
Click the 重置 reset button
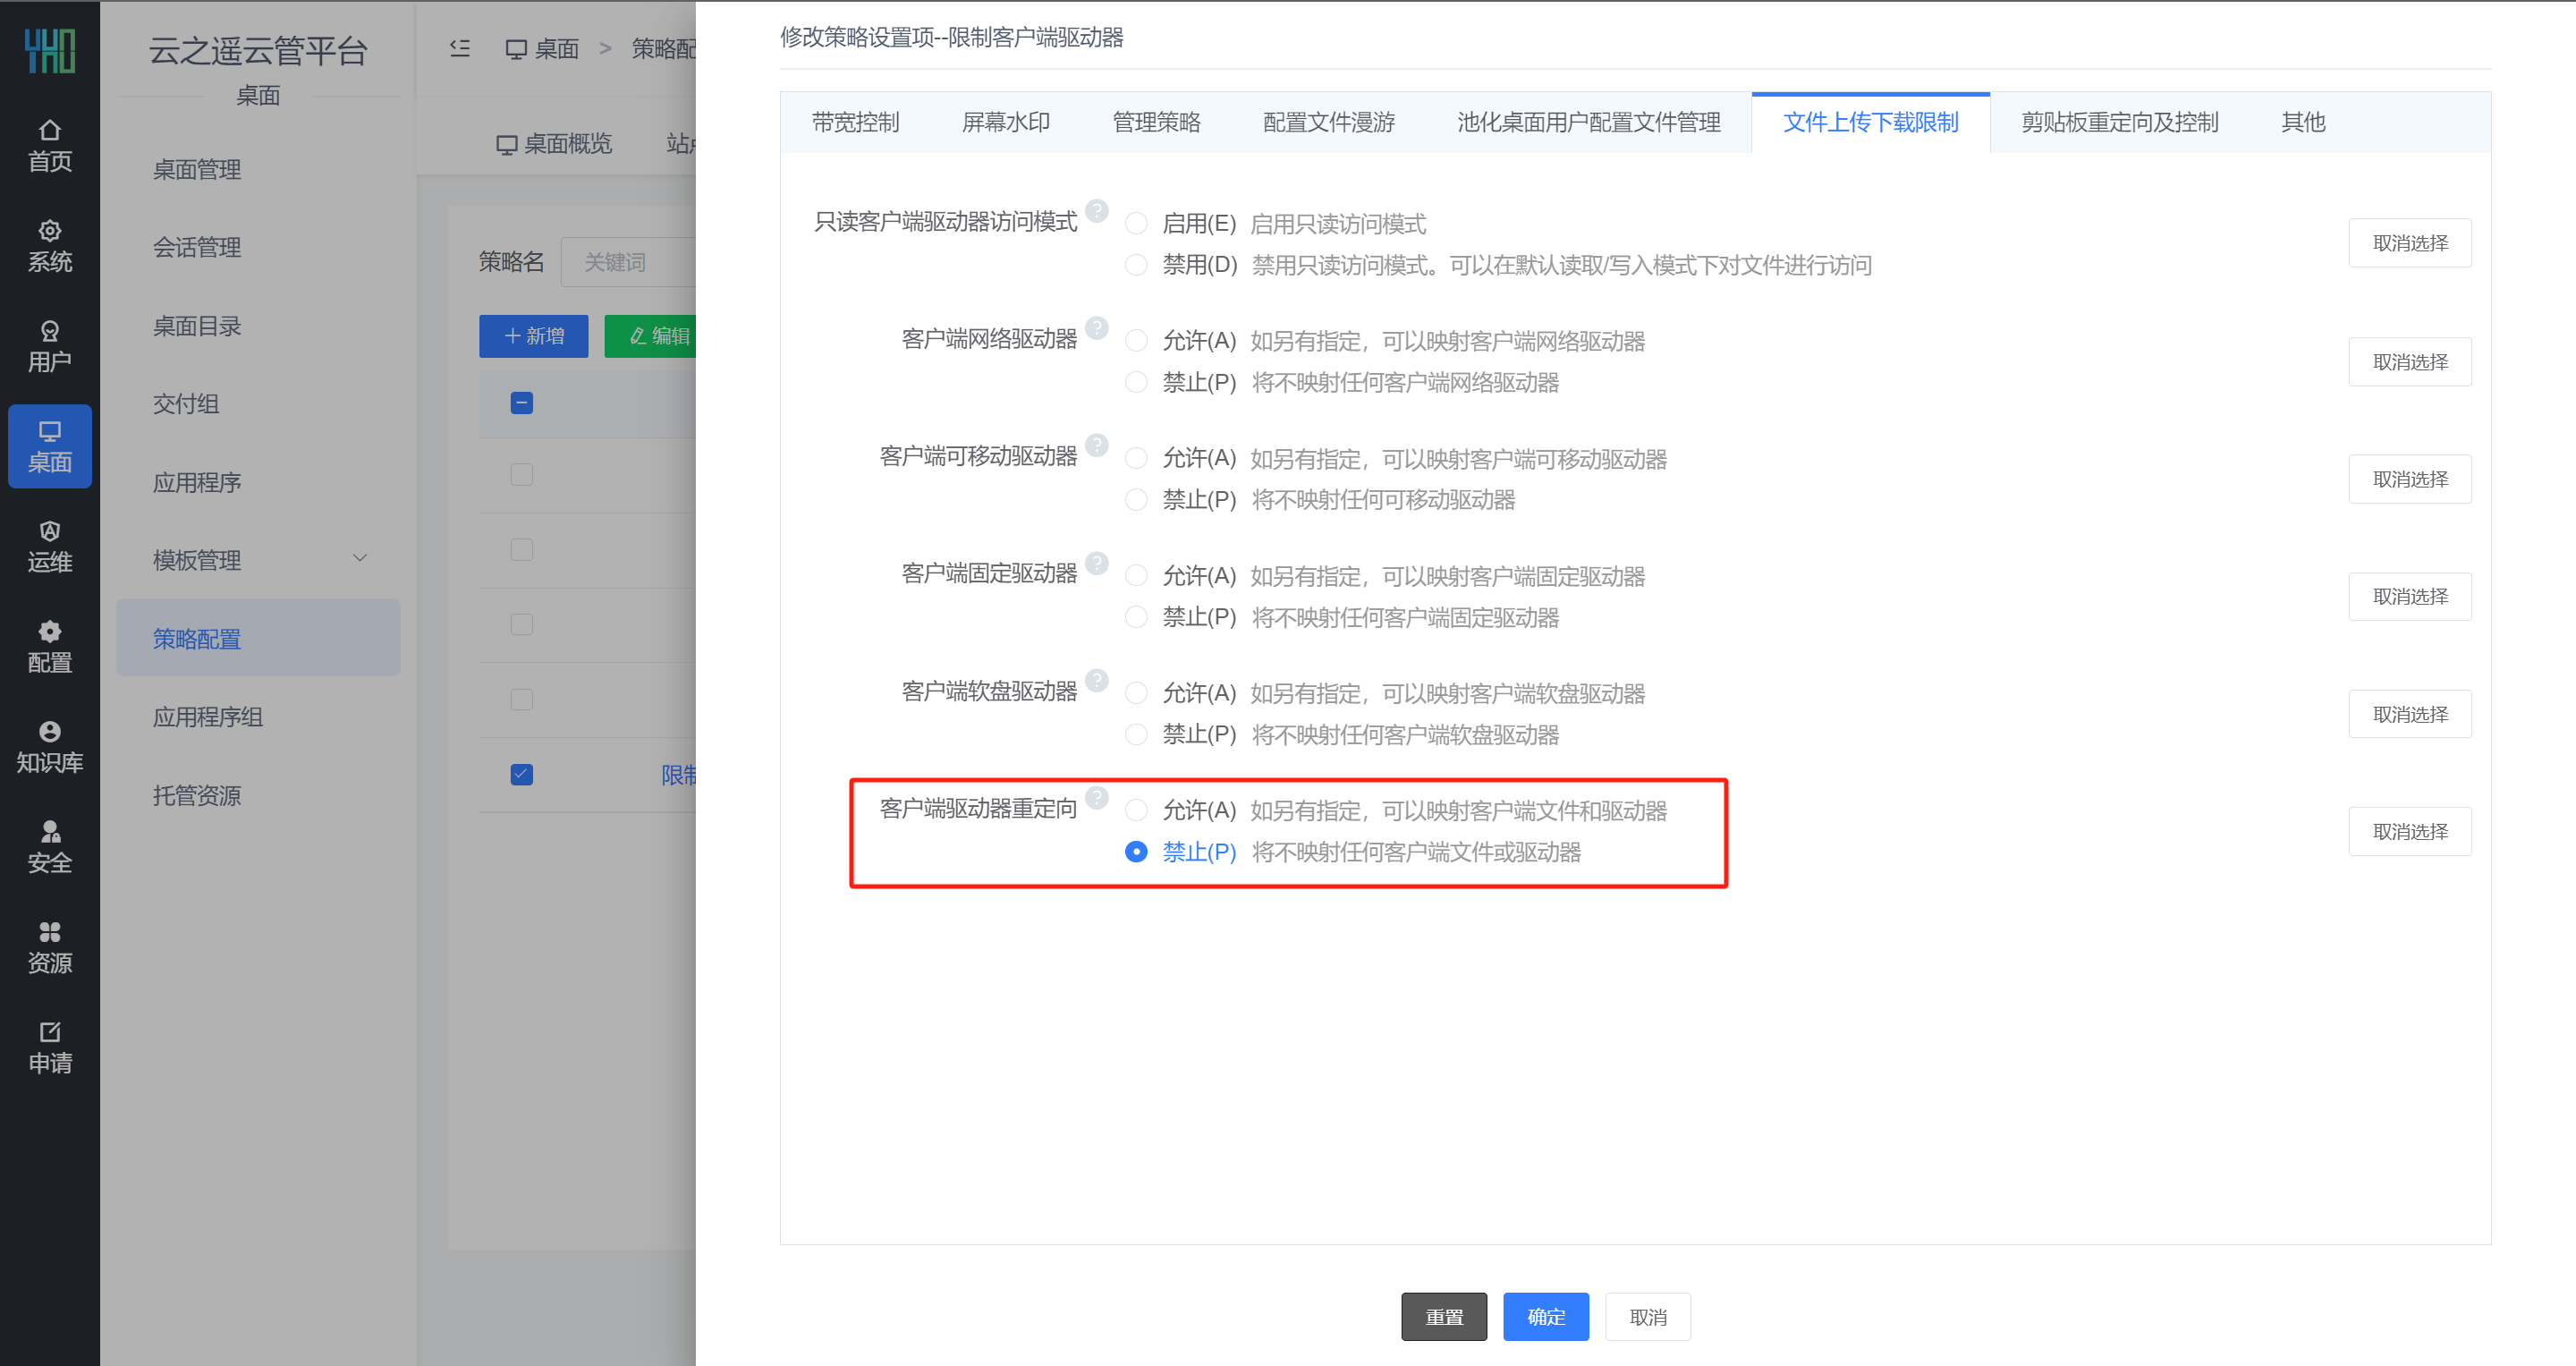click(x=1444, y=1317)
